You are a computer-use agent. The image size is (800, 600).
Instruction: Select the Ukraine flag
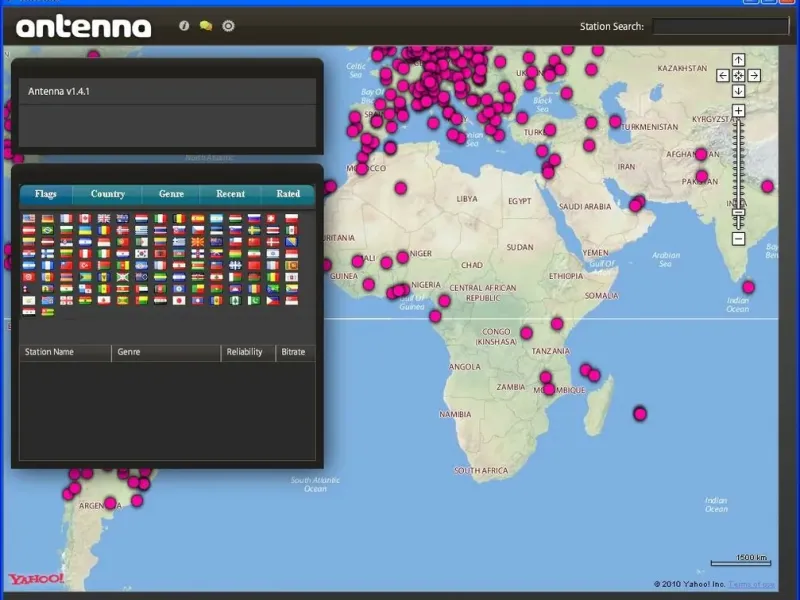pyautogui.click(x=85, y=230)
